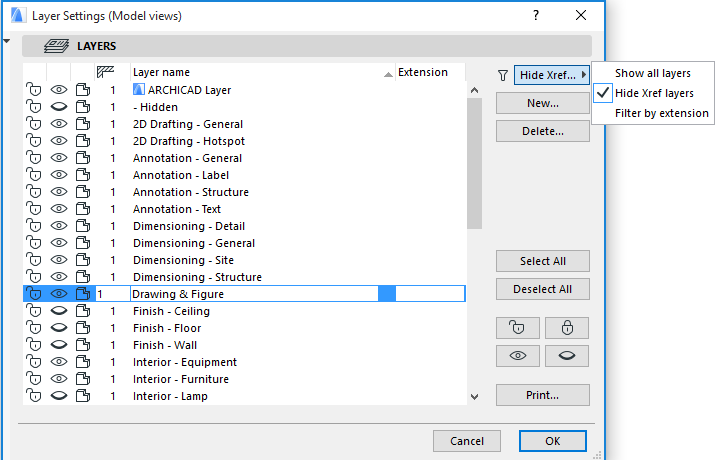The image size is (717, 460).
Task: Click the lock icon of ARCHICAD Layer
Action: point(33,90)
